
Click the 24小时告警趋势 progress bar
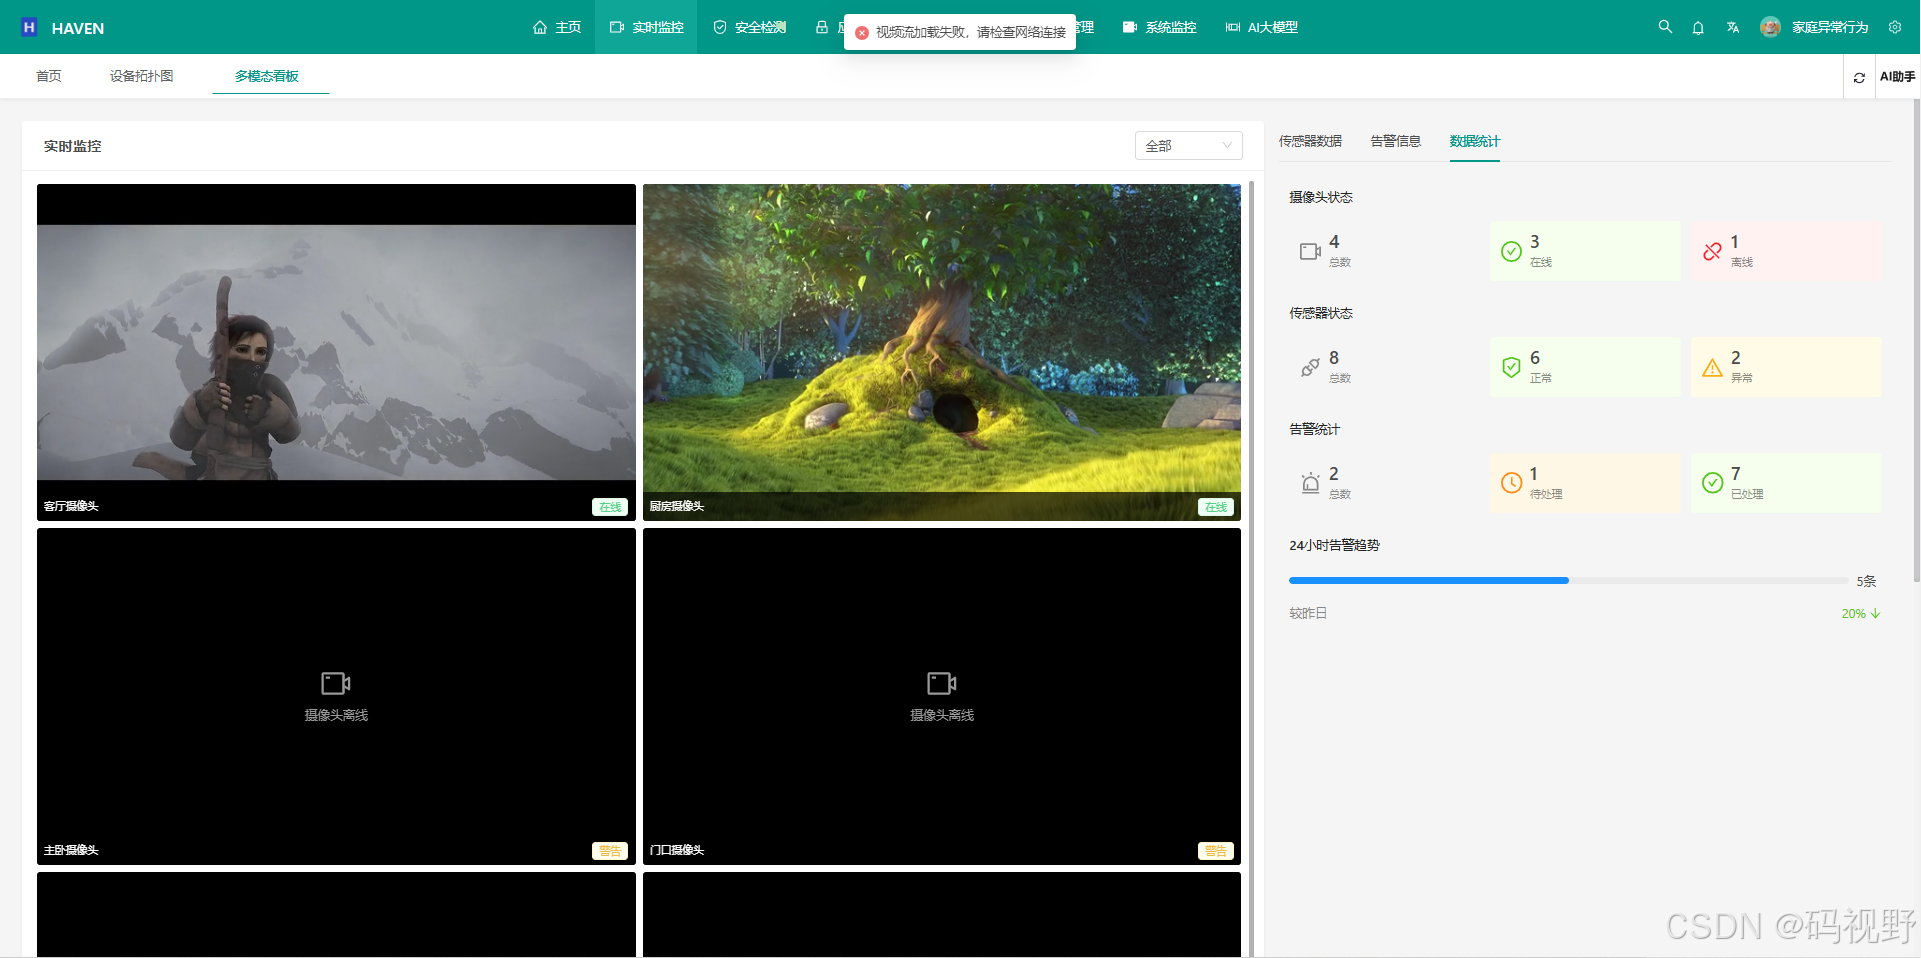(1569, 580)
